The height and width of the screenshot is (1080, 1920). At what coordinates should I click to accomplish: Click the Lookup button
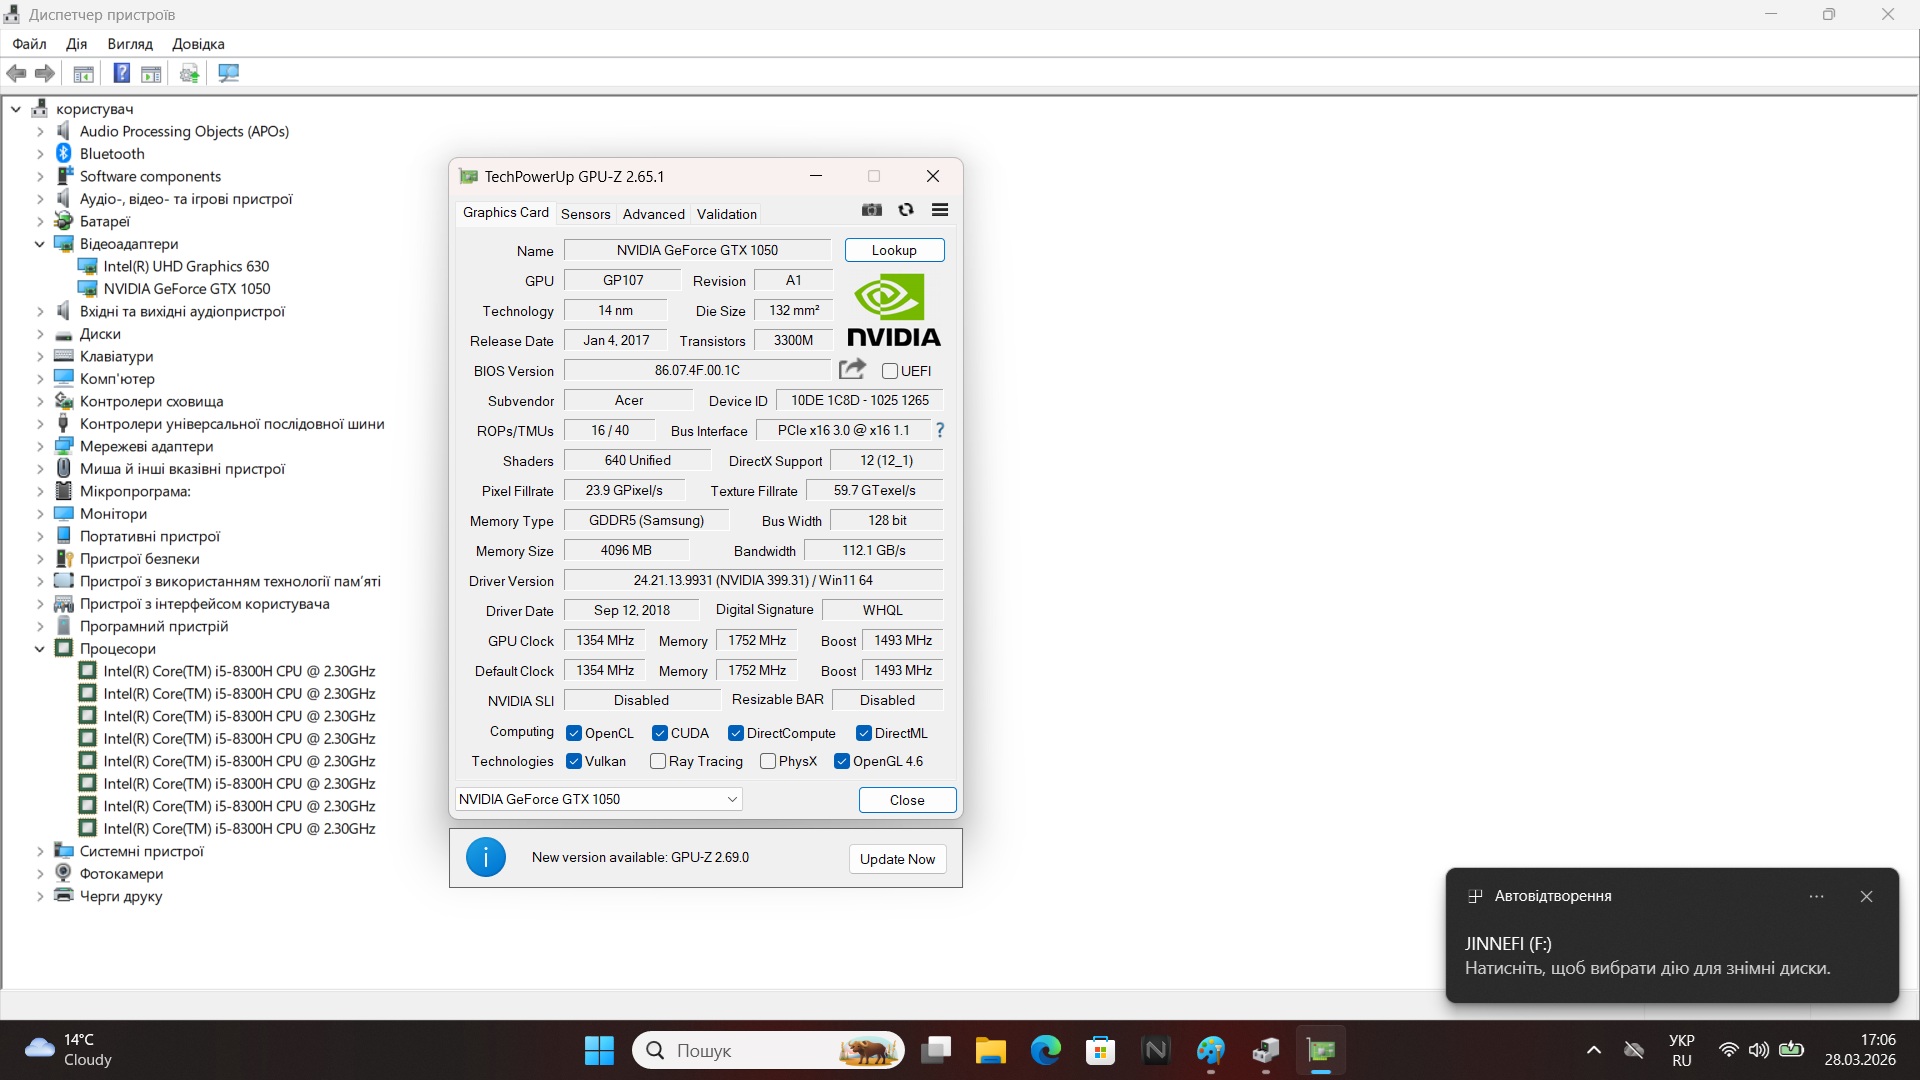coord(894,250)
